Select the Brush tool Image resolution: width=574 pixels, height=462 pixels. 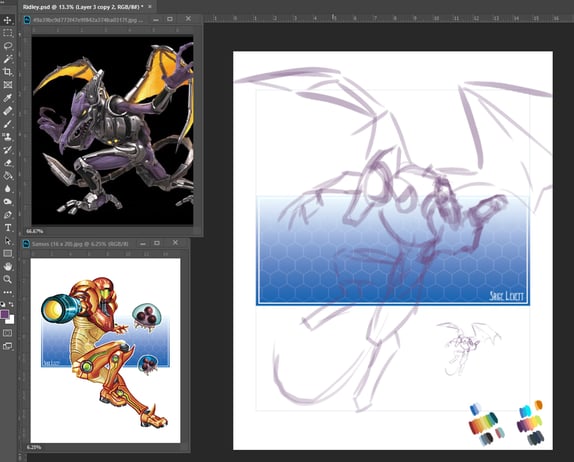[x=7, y=124]
